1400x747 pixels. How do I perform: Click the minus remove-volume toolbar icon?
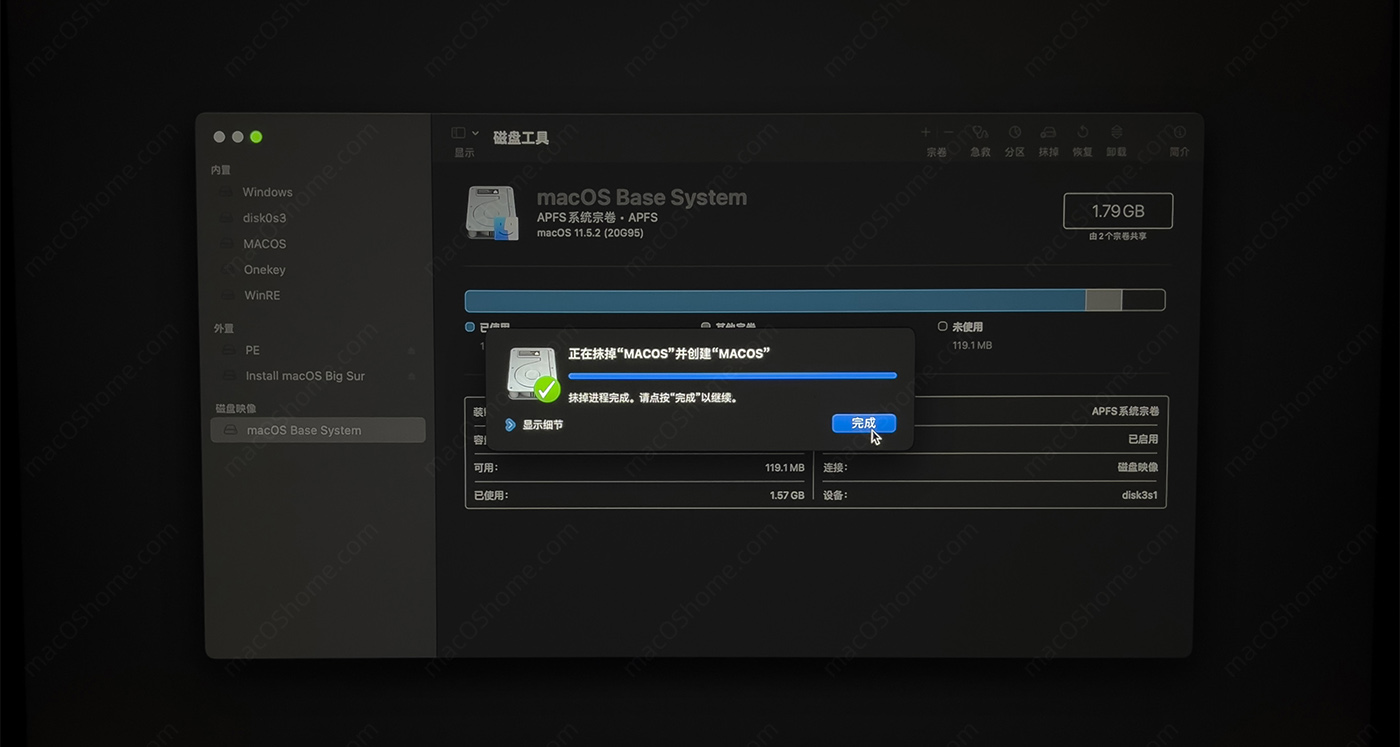(949, 132)
